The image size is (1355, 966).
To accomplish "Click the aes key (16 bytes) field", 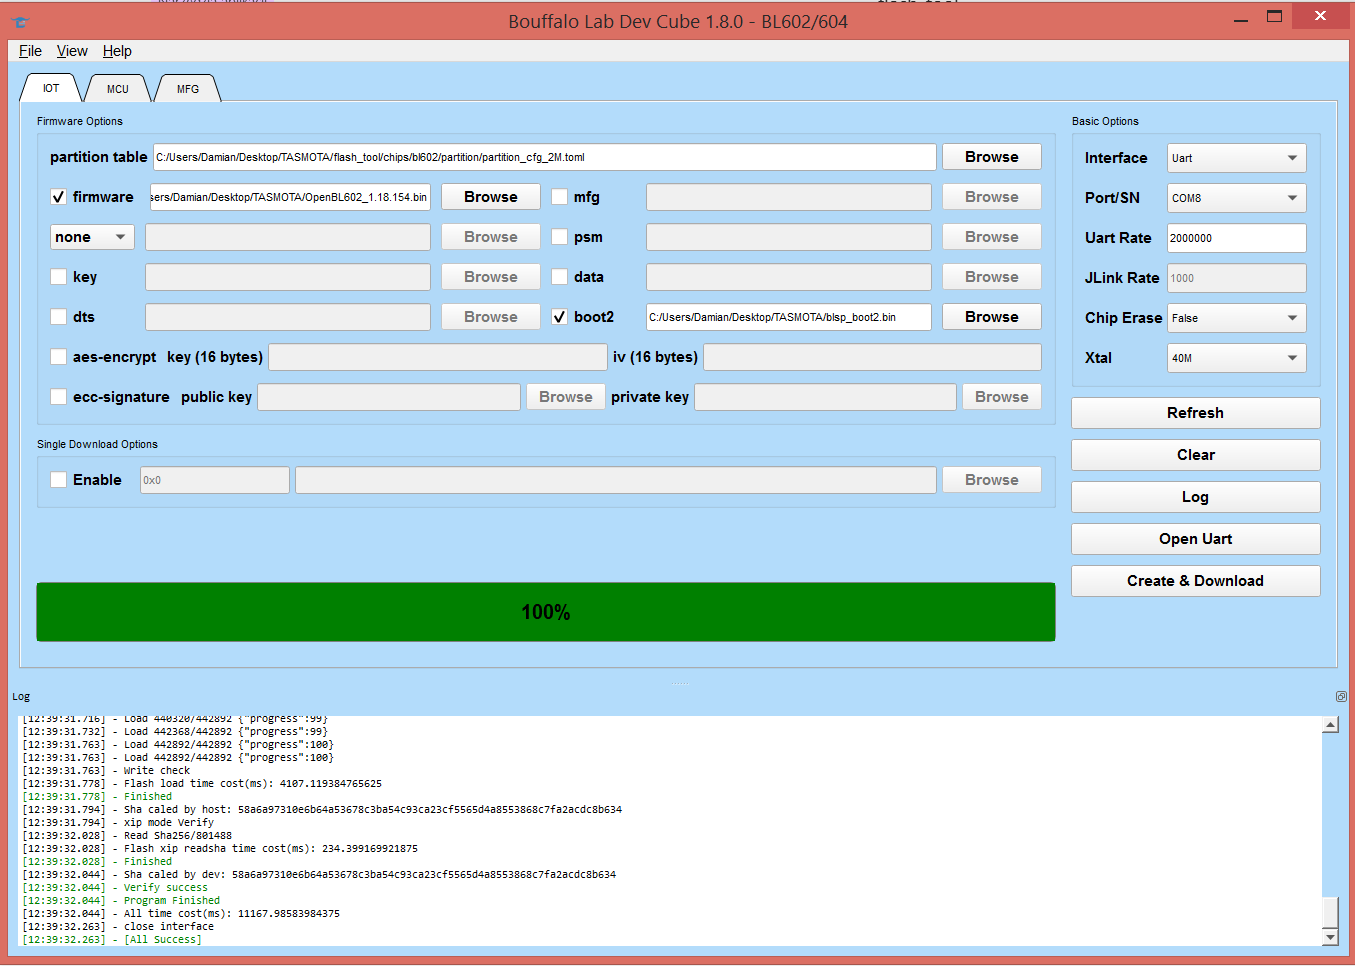I will [438, 357].
